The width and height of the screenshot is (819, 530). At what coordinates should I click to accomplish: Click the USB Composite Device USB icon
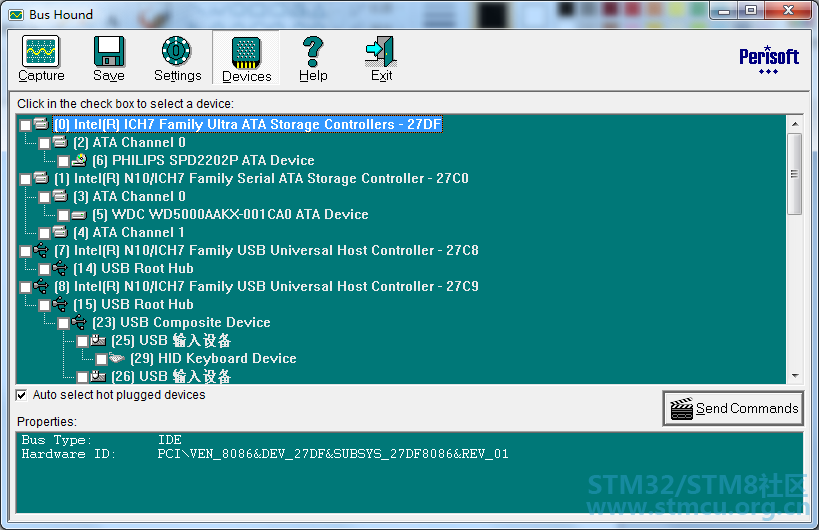tap(79, 322)
